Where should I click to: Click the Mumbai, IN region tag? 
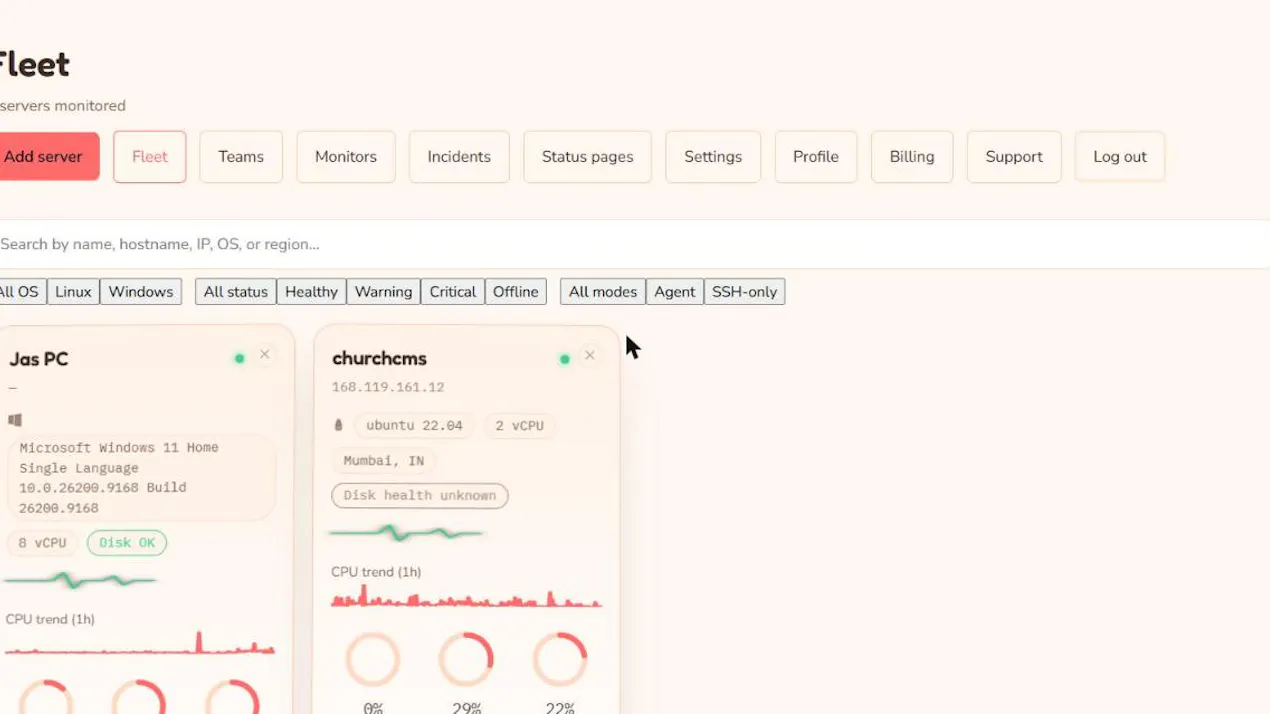point(384,461)
